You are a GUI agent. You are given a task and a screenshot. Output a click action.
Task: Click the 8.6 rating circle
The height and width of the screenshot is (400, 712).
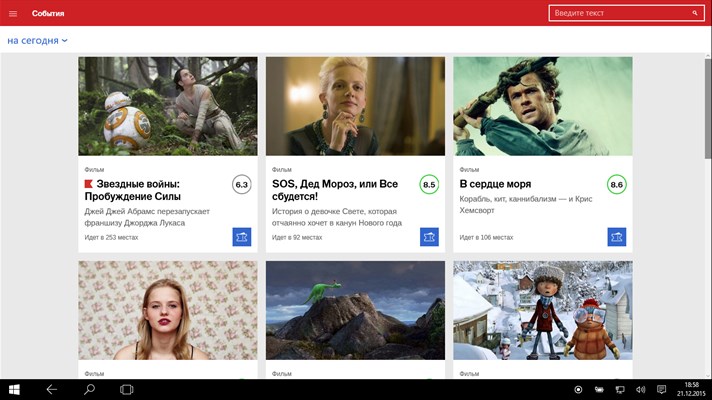point(617,185)
